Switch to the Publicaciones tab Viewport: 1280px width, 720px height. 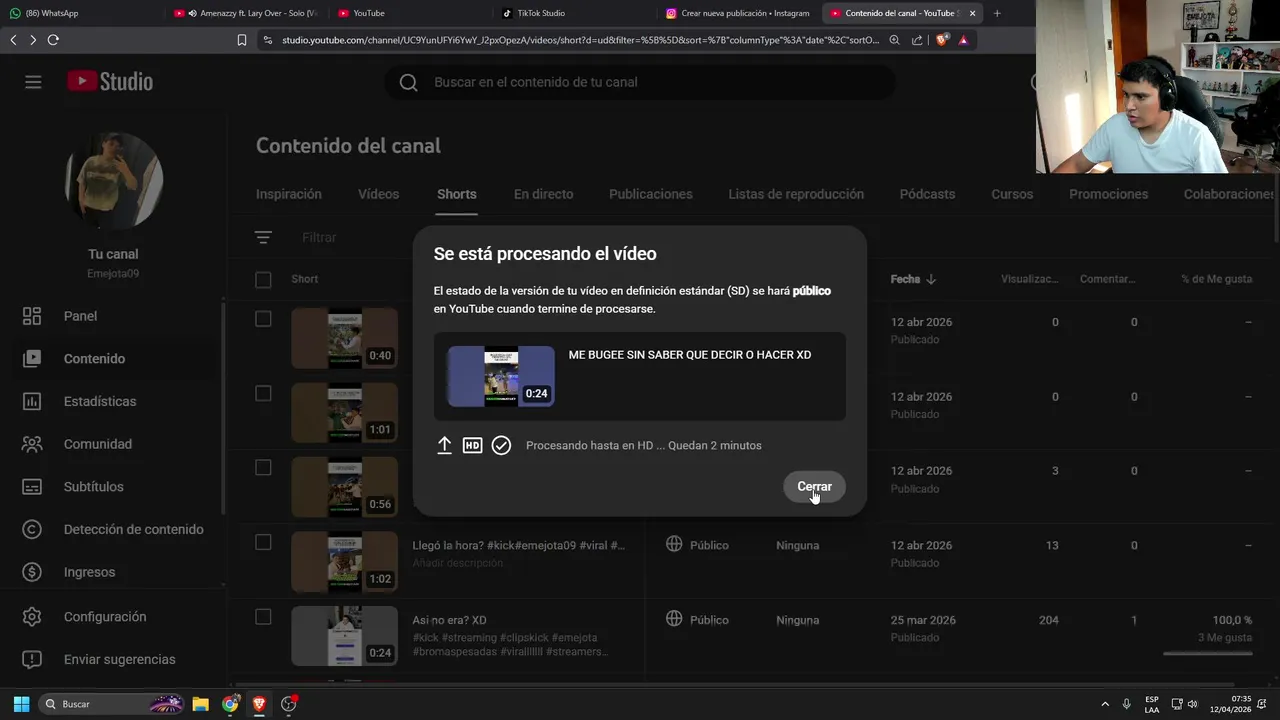[x=651, y=194]
